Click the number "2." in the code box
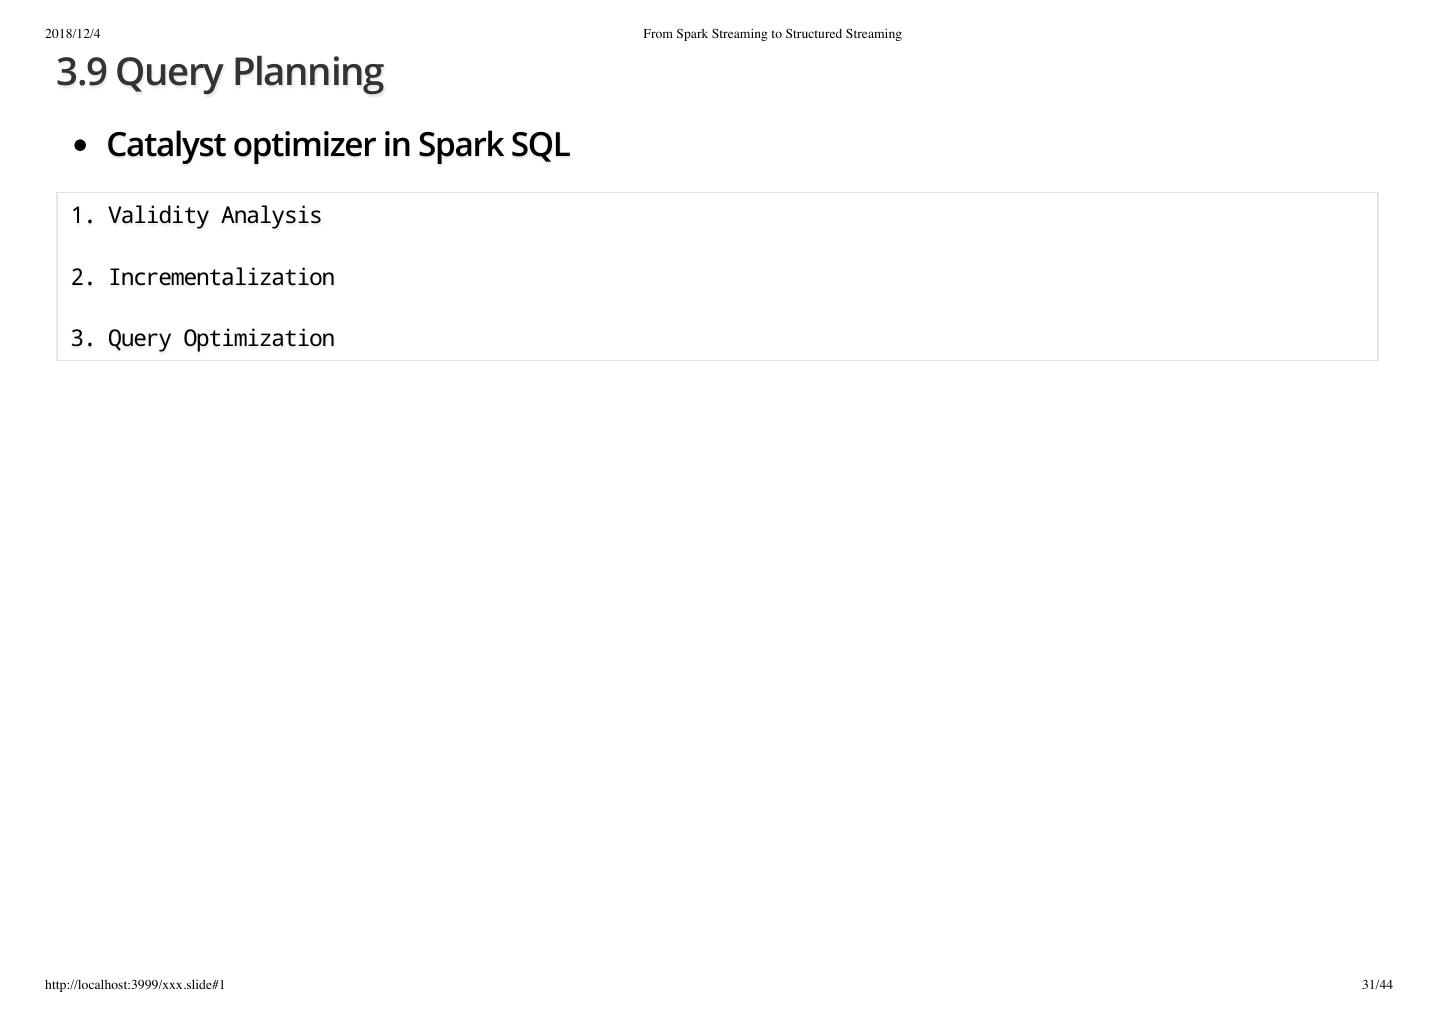Viewport: 1440px width, 1019px height. (x=82, y=277)
